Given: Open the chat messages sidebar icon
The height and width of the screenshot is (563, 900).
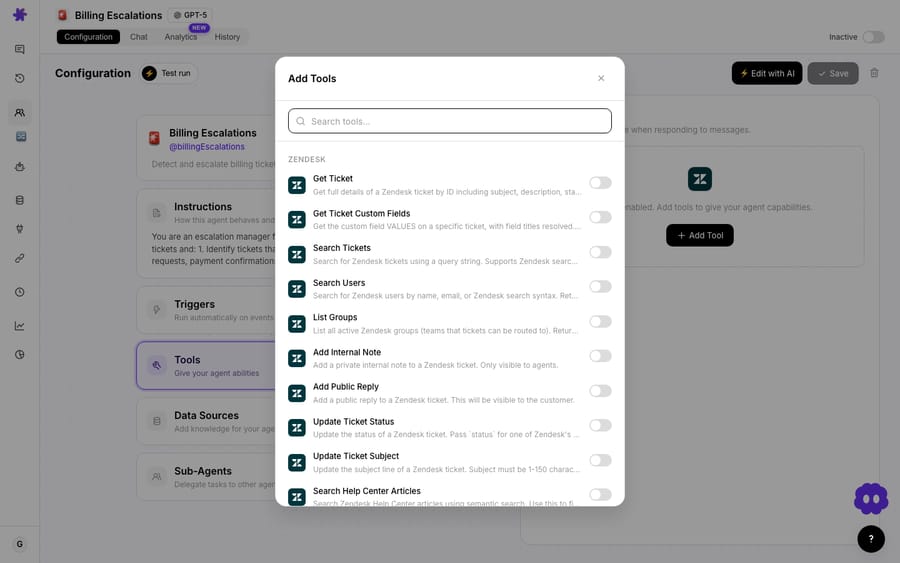Looking at the screenshot, I should (20, 49).
